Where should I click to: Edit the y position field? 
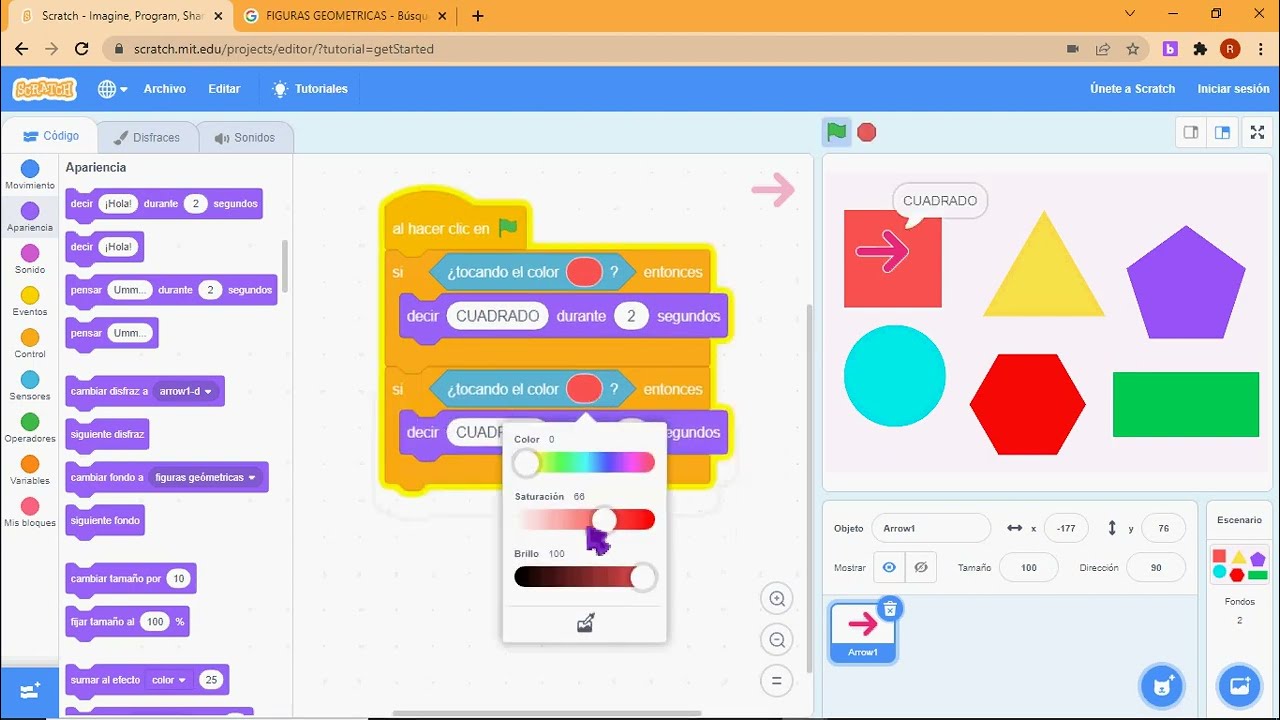point(1162,528)
